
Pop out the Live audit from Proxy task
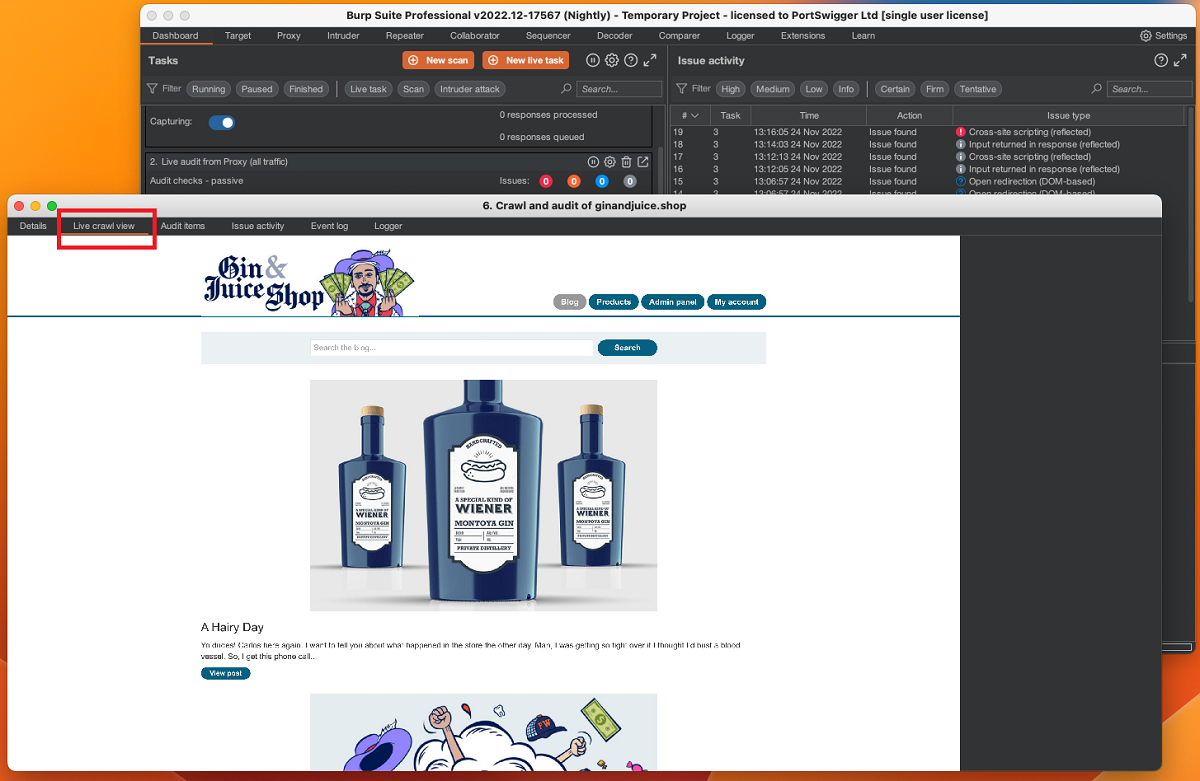(643, 161)
